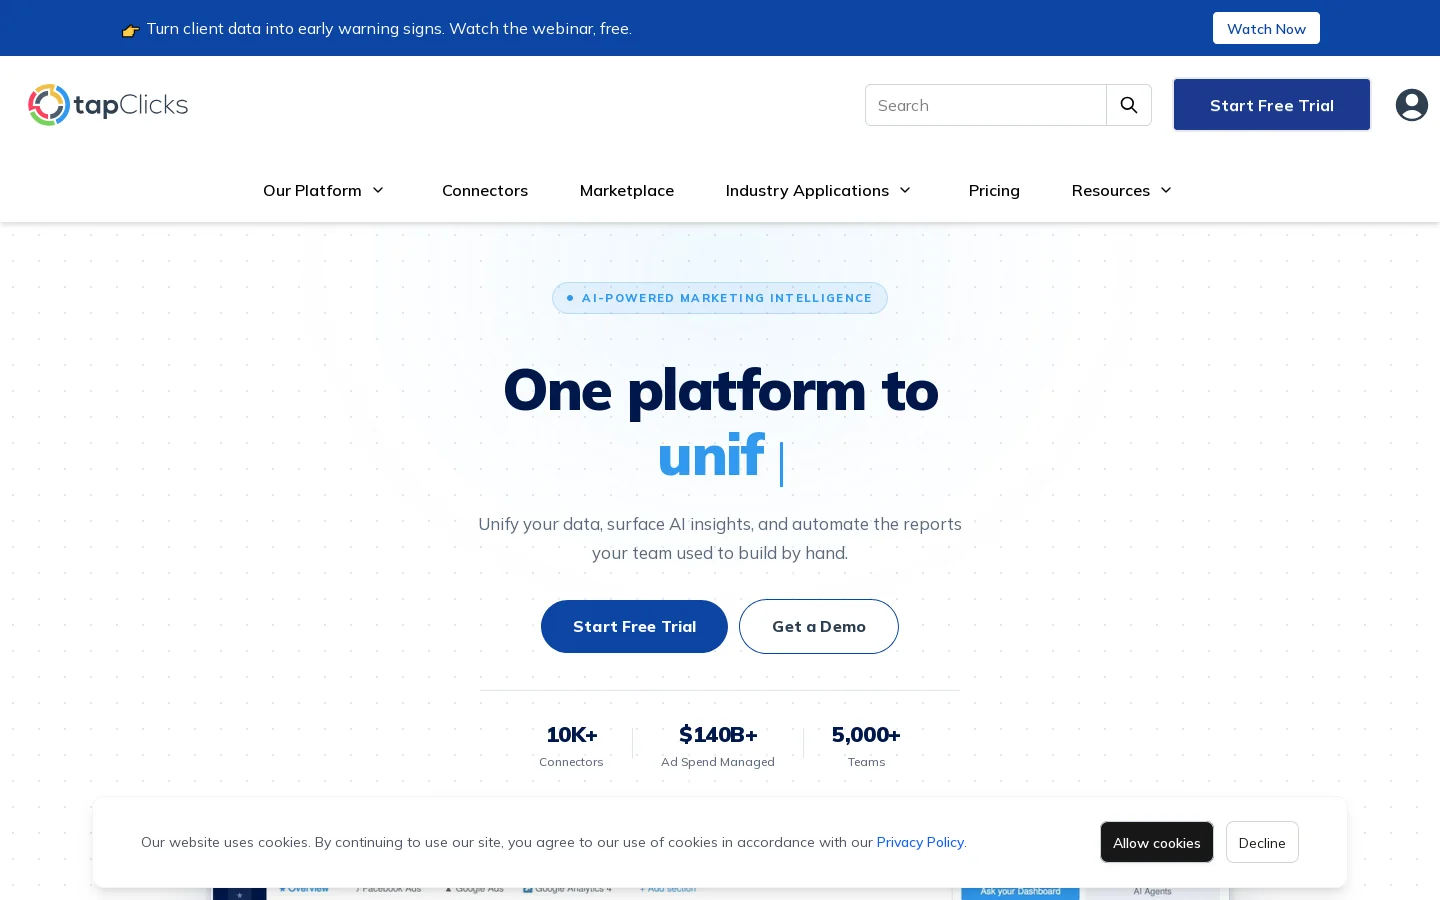This screenshot has width=1440, height=900.
Task: Open the Connectors menu item
Action: [485, 190]
